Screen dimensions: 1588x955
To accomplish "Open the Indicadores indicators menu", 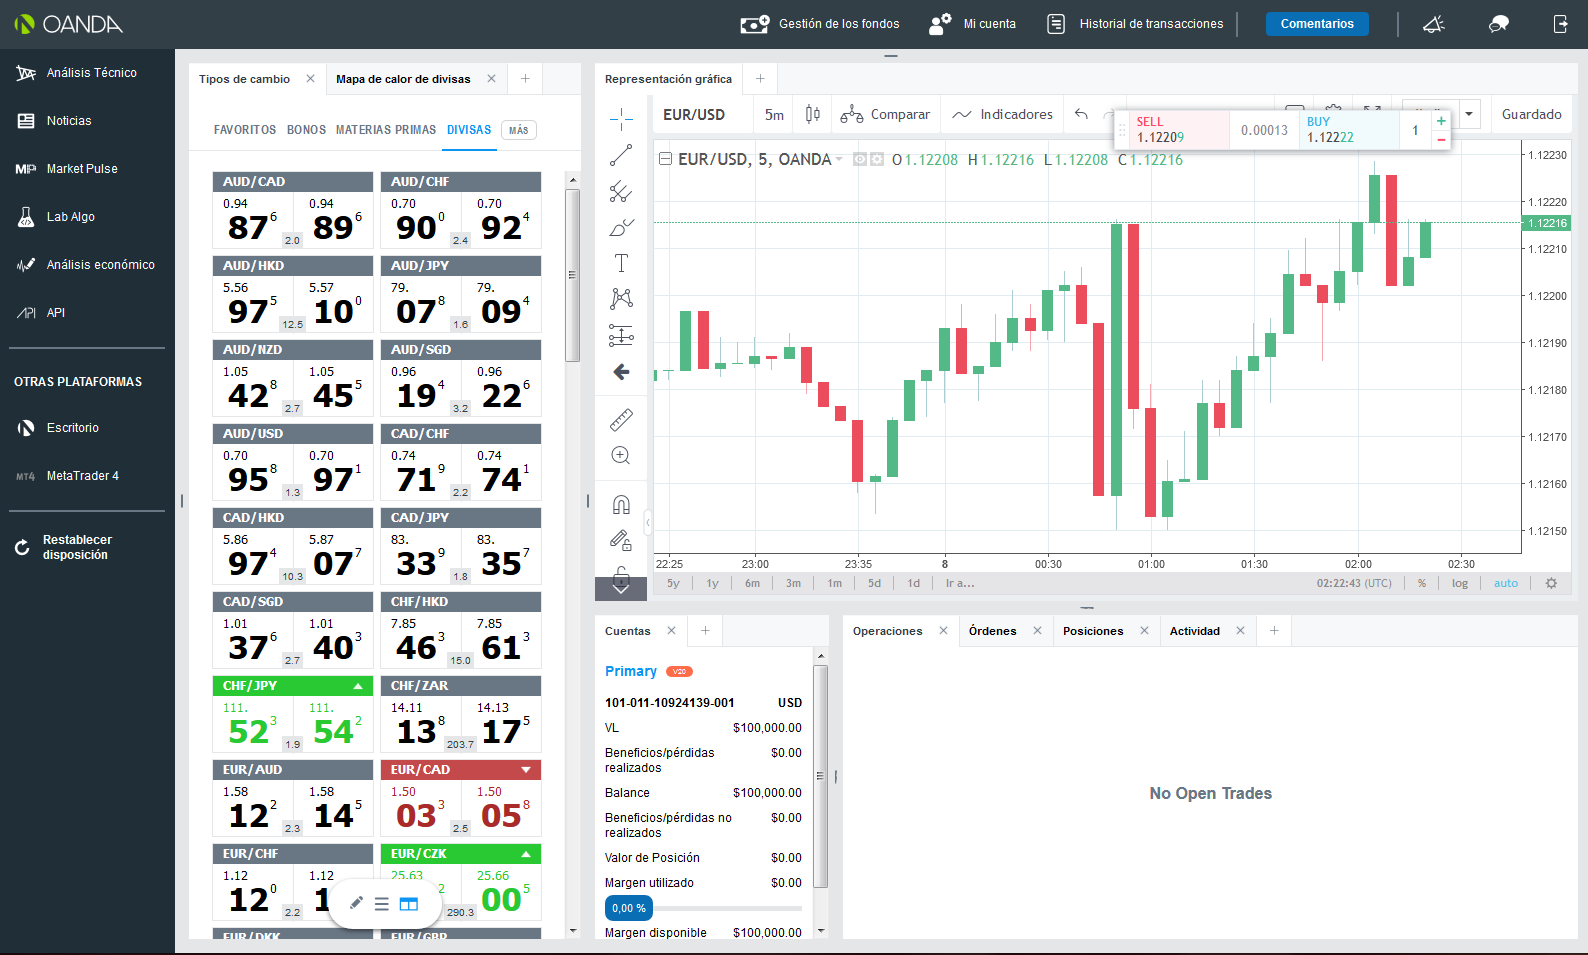I will point(1003,114).
